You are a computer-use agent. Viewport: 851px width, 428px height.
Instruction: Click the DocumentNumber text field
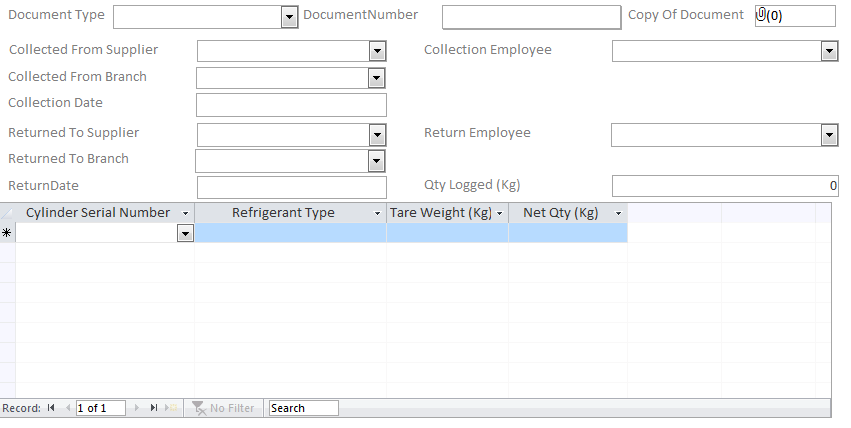pos(531,17)
